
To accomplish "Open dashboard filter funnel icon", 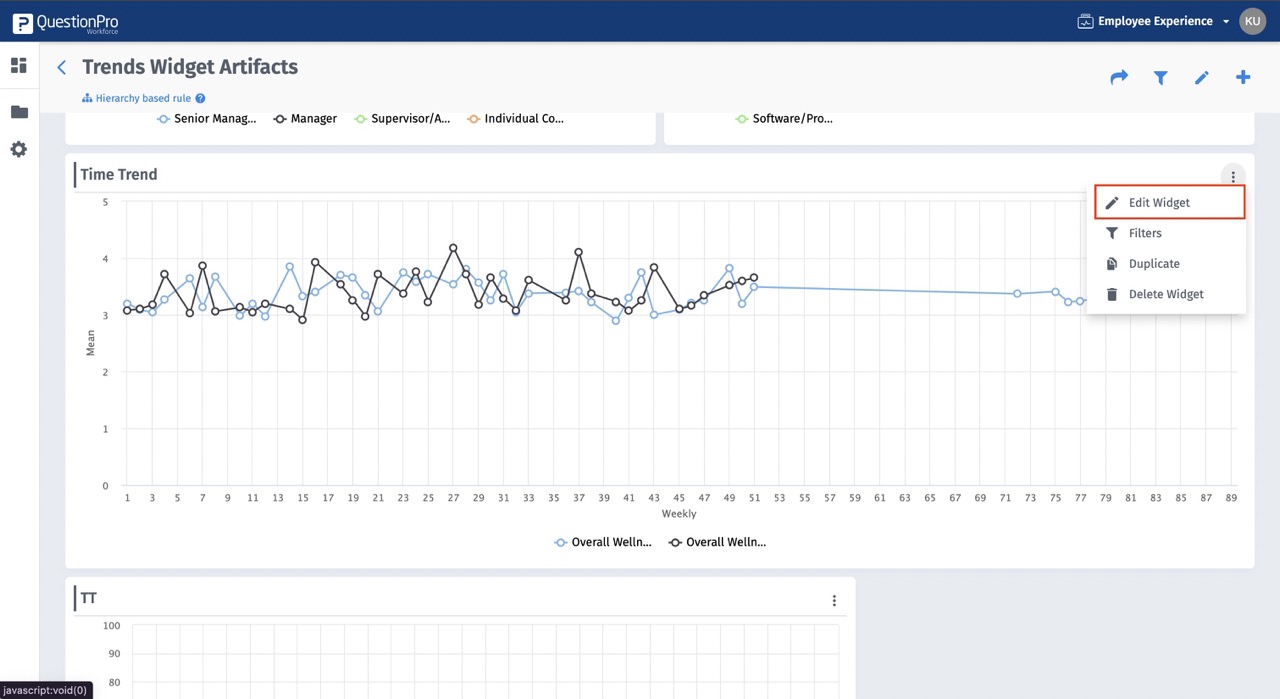I will point(1160,77).
